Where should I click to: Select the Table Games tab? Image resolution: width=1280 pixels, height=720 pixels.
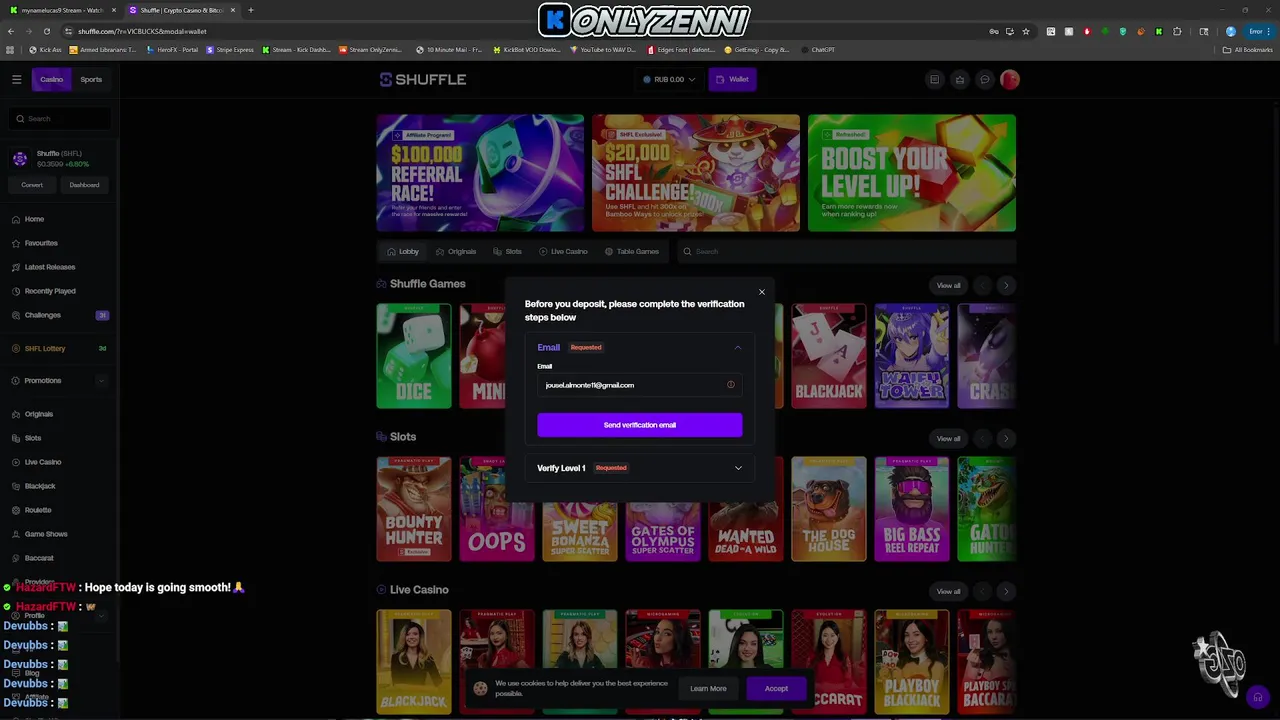(x=632, y=251)
